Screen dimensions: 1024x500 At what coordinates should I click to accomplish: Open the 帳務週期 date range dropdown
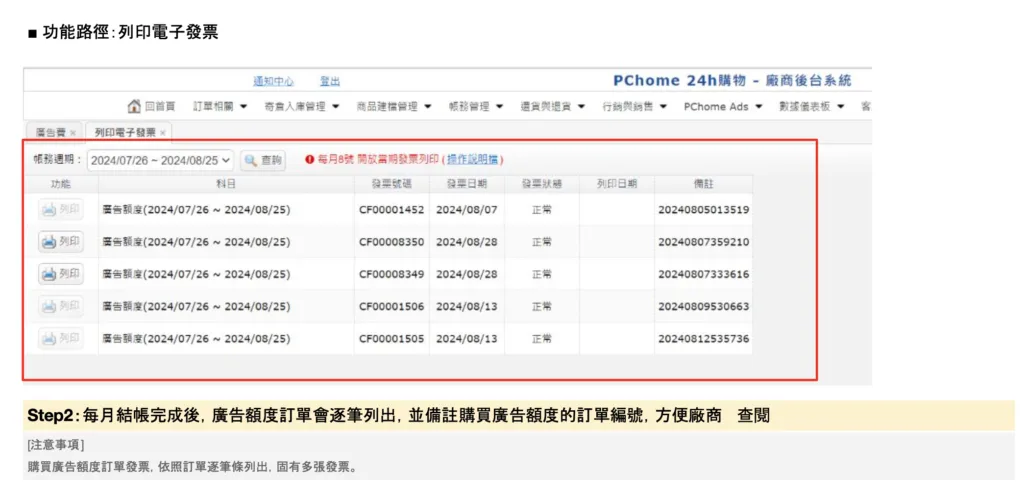coord(160,160)
